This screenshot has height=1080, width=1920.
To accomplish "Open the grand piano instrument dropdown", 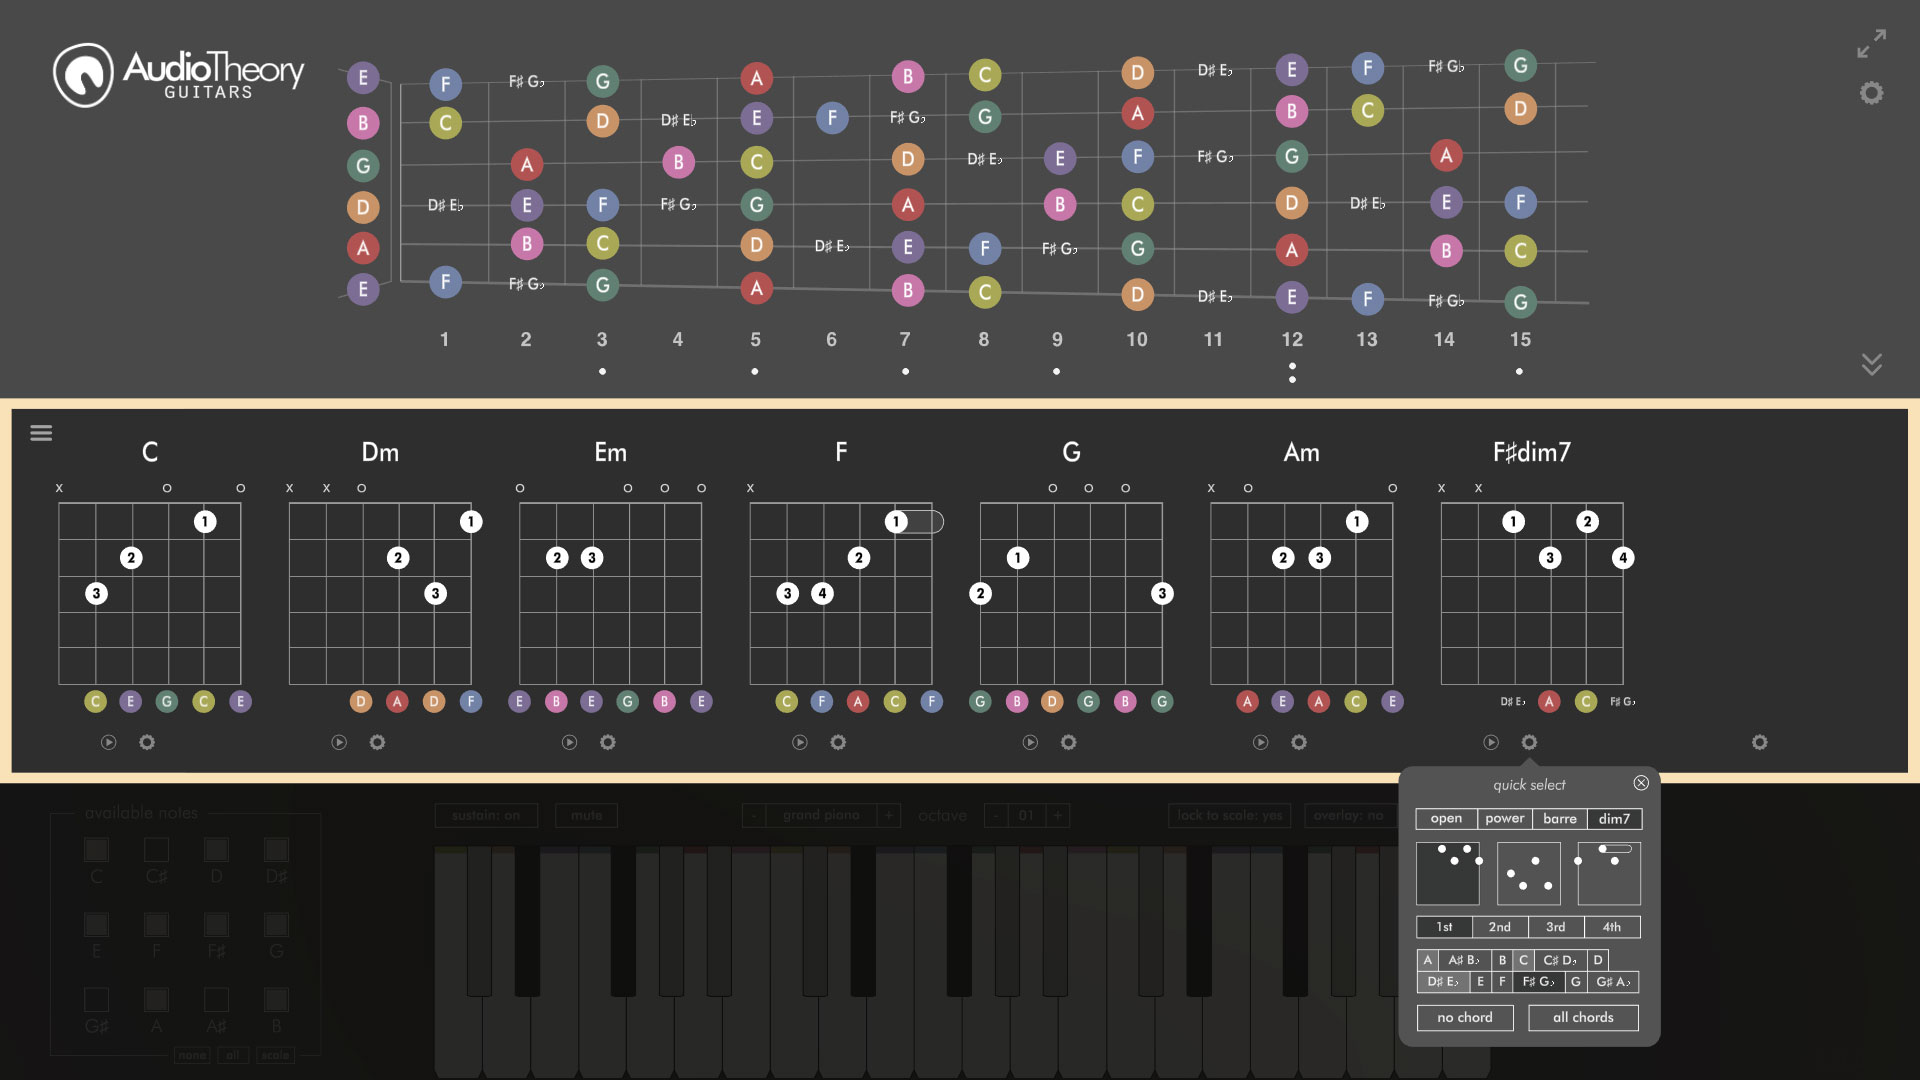I will tap(819, 815).
